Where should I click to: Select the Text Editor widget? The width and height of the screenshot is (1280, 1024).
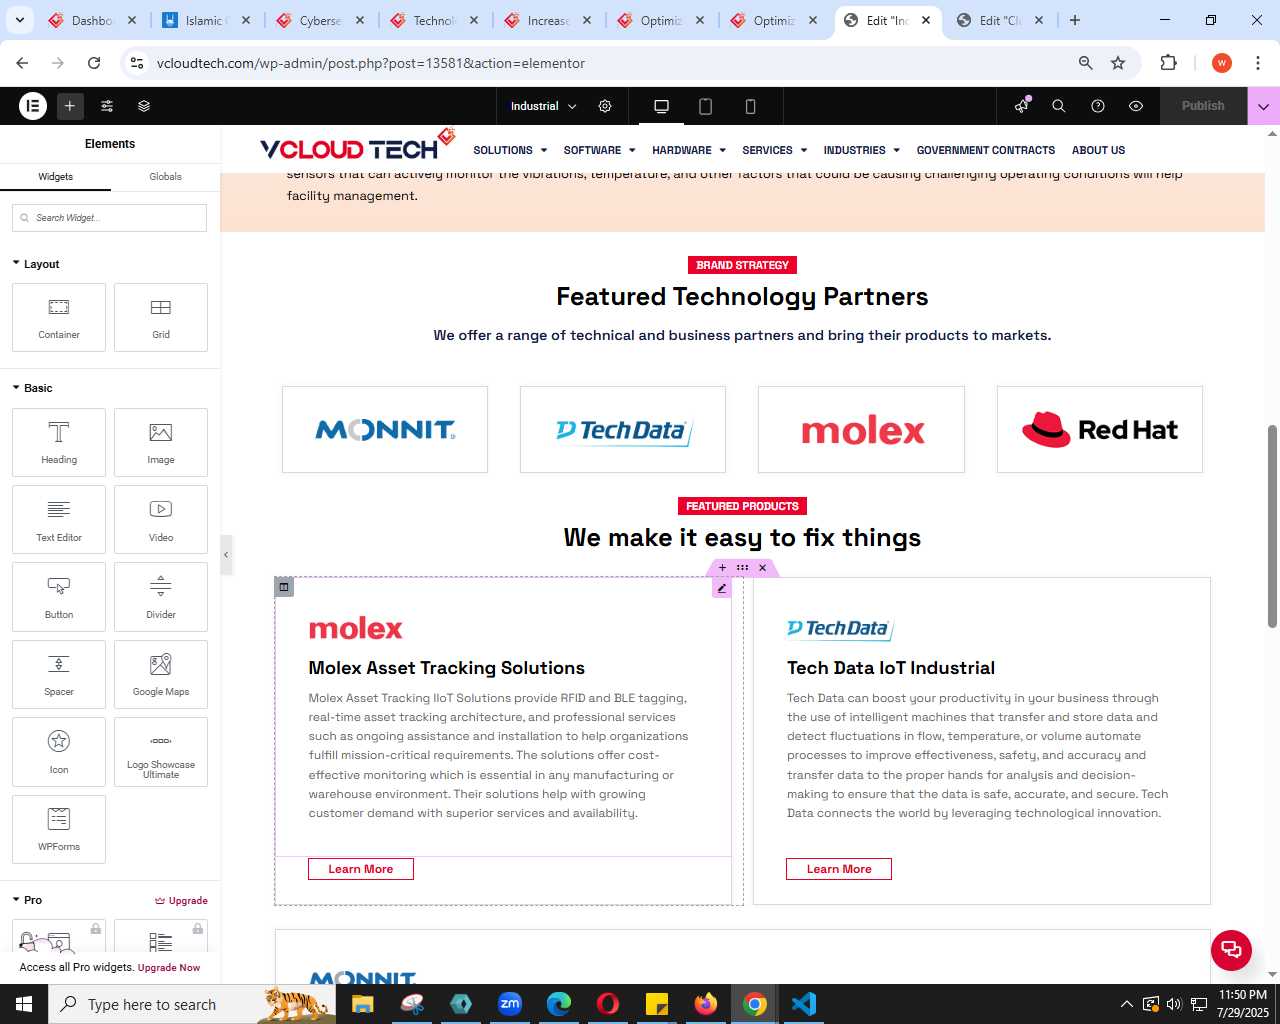(59, 519)
